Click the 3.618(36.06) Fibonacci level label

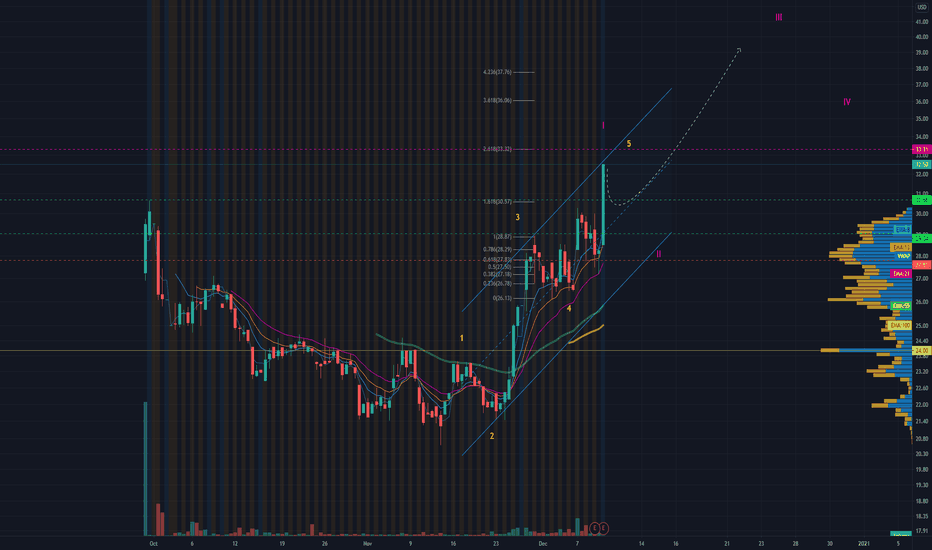pos(498,100)
